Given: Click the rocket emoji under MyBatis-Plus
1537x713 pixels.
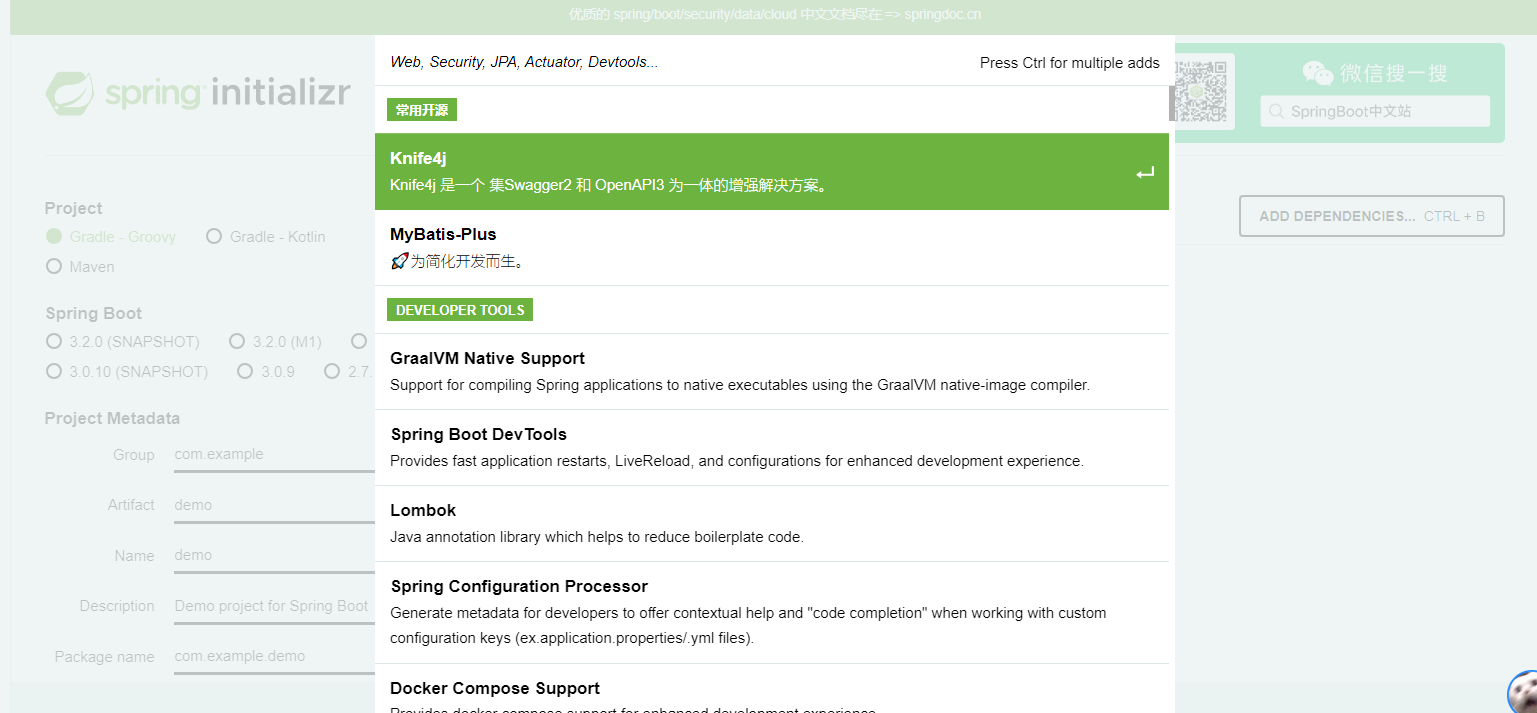Looking at the screenshot, I should click(x=399, y=261).
